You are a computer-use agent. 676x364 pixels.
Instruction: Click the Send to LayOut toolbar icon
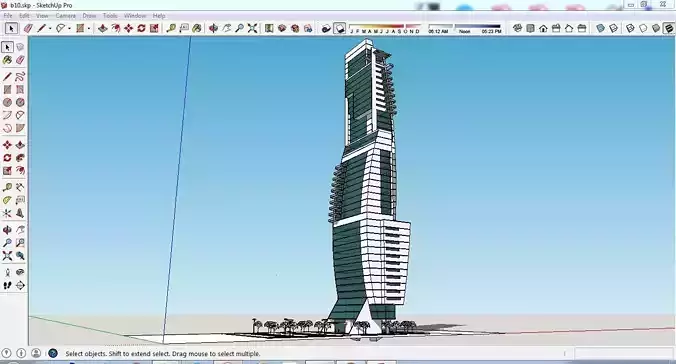[308, 28]
